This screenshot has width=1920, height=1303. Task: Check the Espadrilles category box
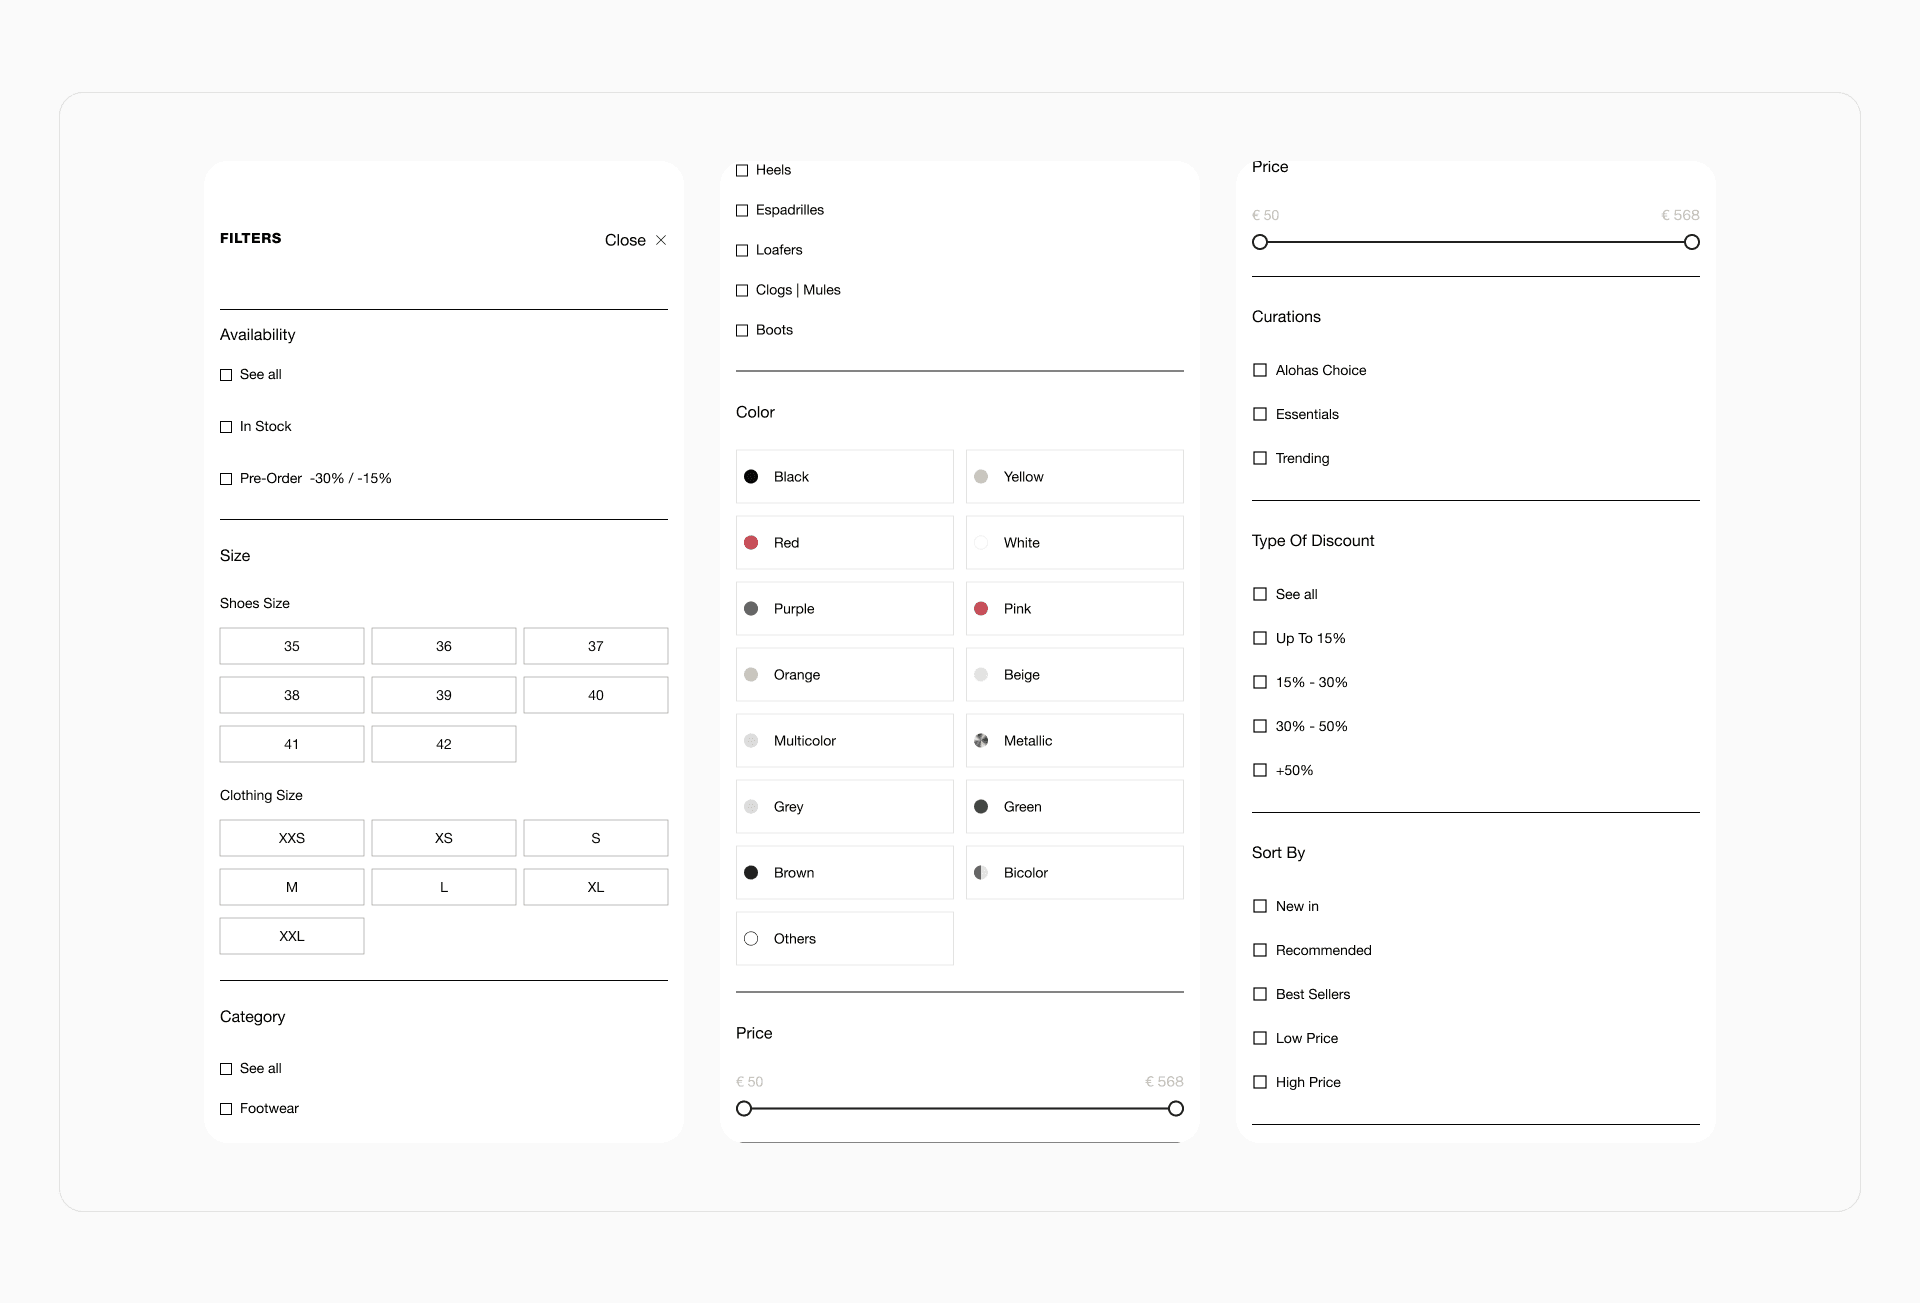point(742,211)
